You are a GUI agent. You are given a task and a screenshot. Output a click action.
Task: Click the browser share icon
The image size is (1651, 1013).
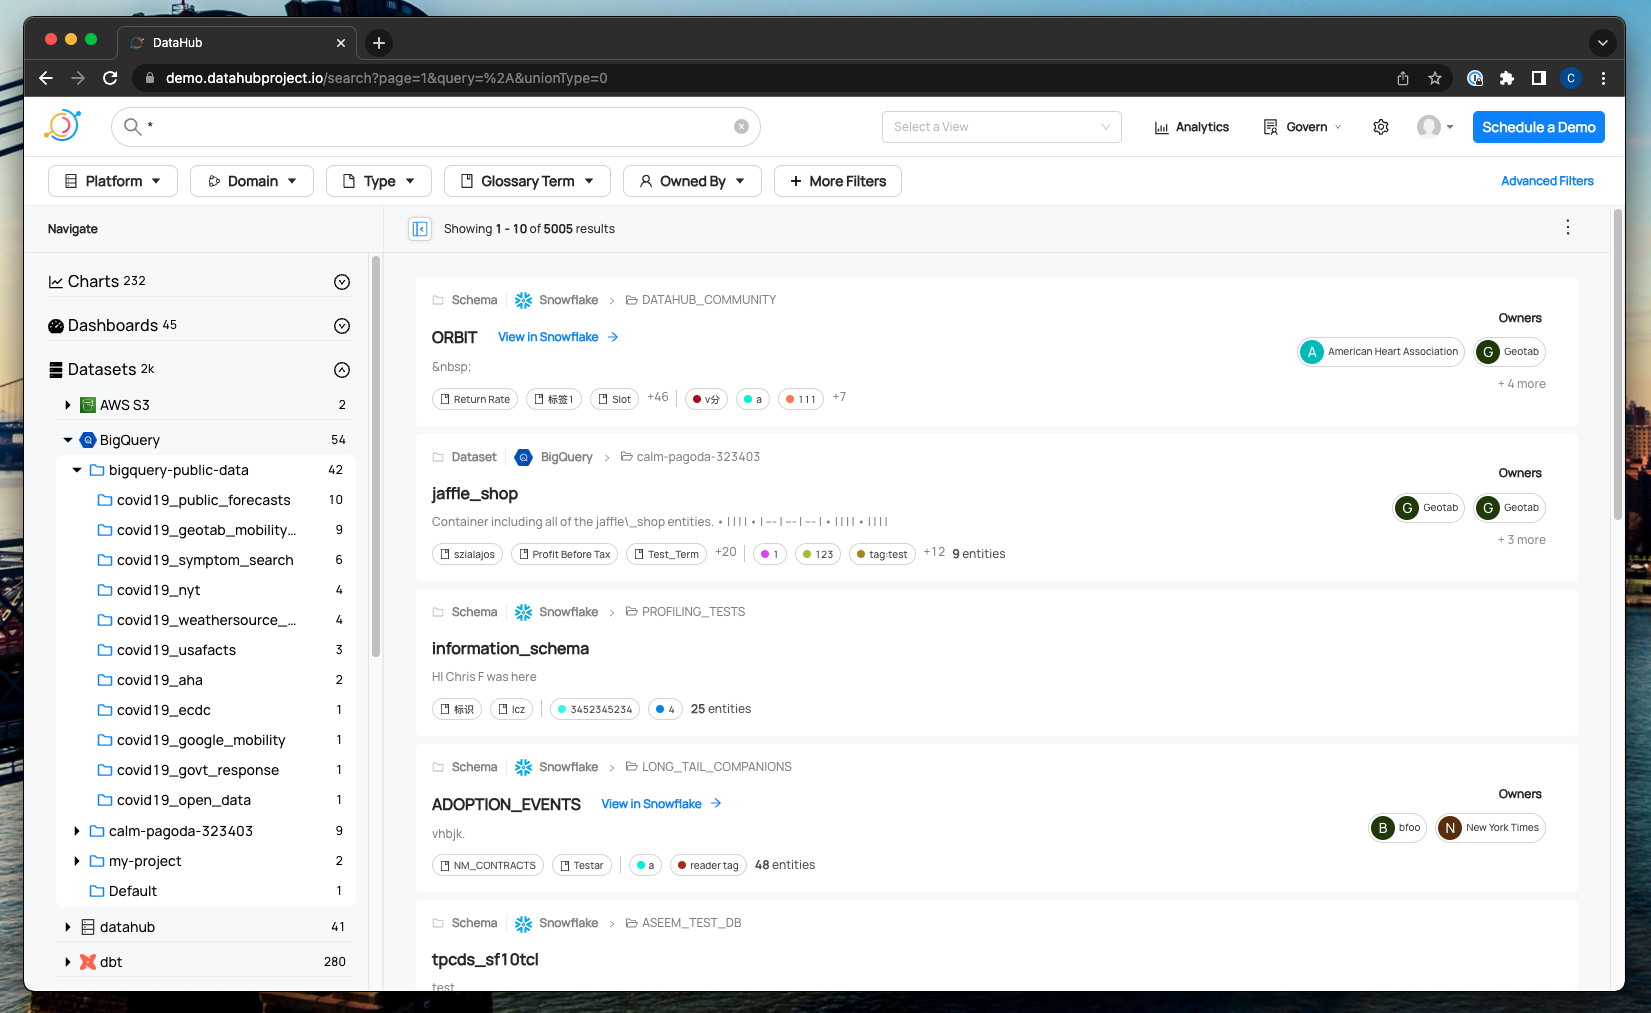tap(1403, 78)
